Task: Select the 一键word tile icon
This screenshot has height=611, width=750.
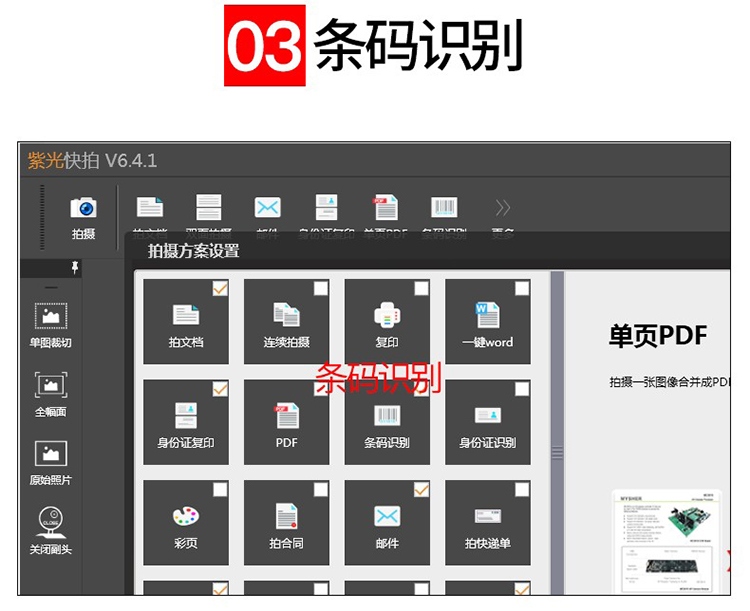Action: tap(487, 316)
